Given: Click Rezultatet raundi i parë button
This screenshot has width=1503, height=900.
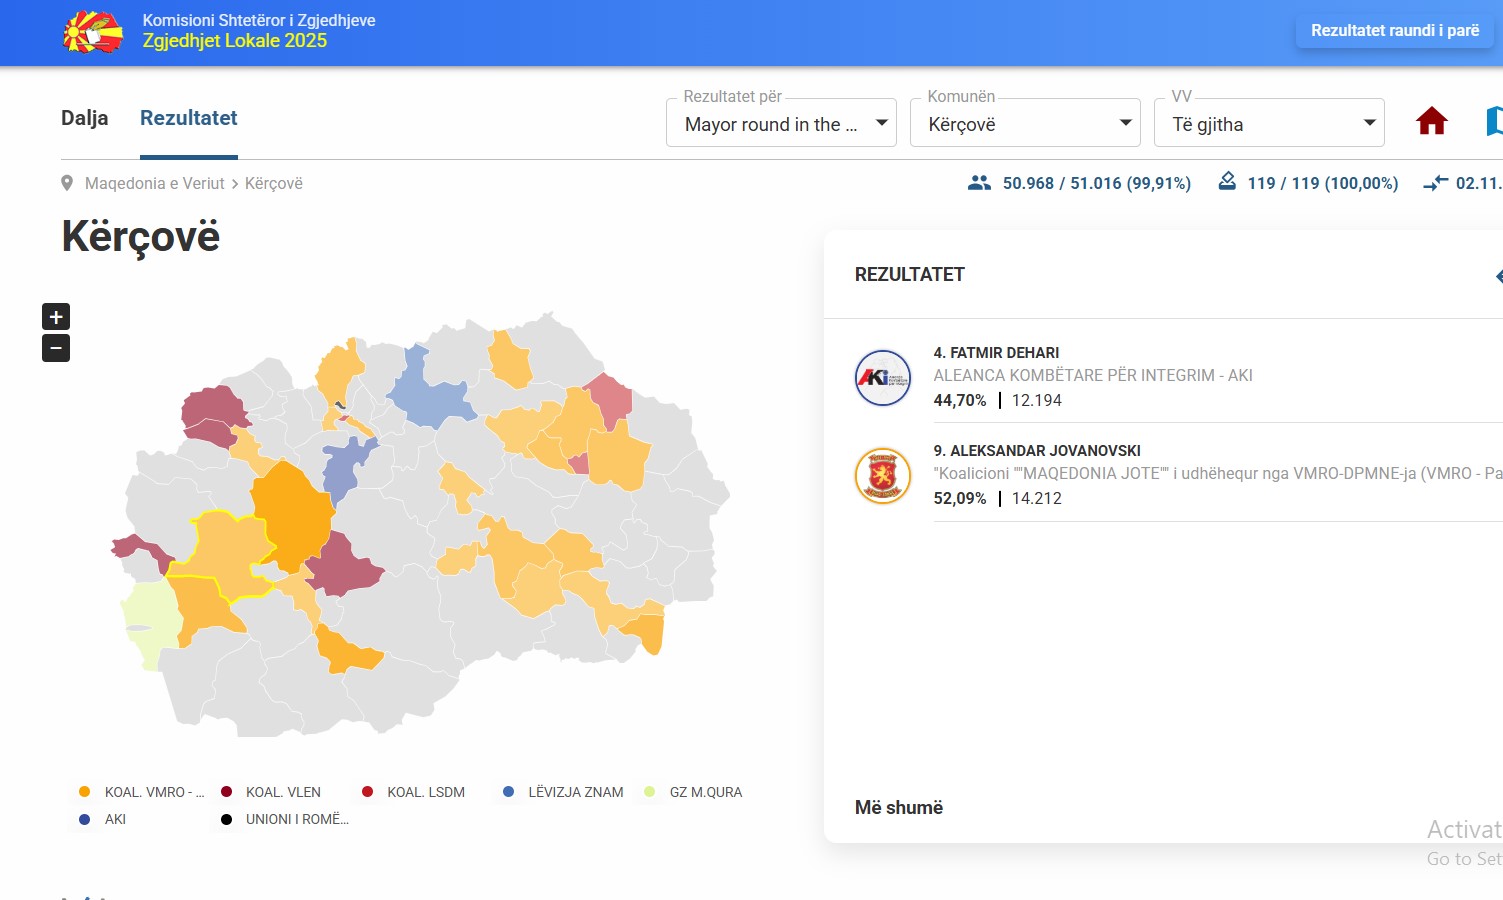Looking at the screenshot, I should (x=1394, y=31).
